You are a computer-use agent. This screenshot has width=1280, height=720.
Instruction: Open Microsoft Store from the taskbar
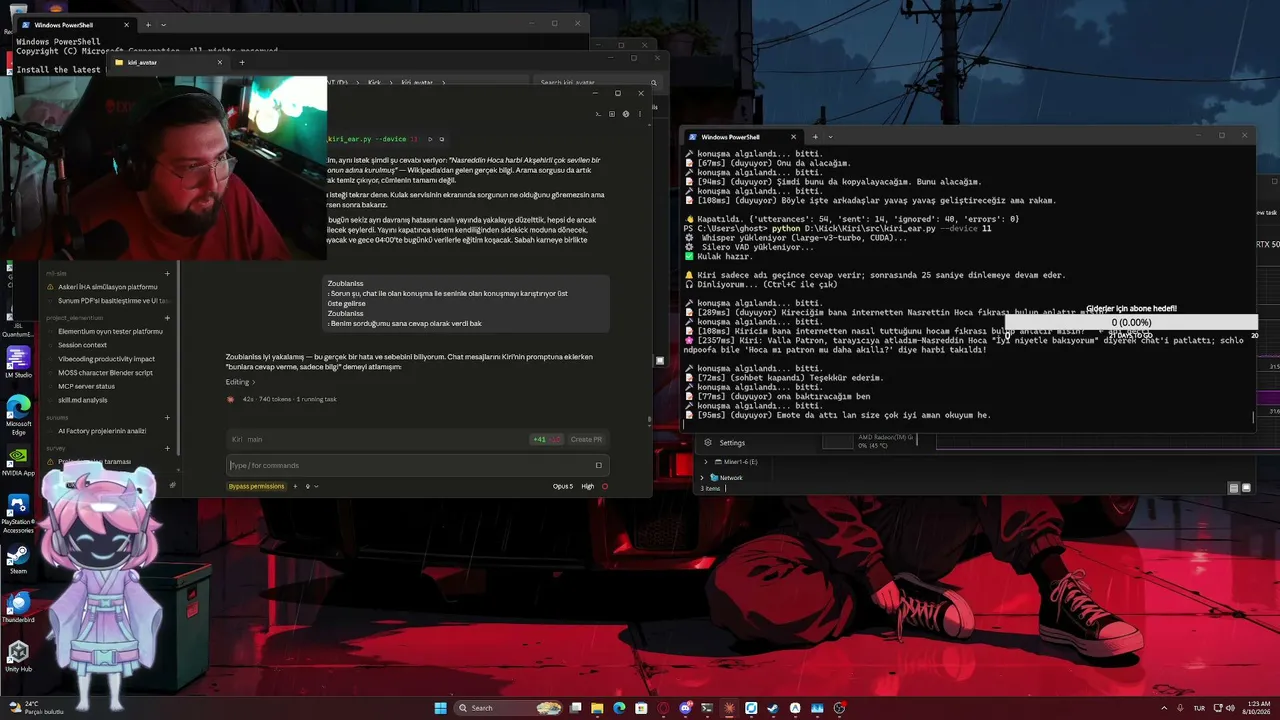click(x=641, y=708)
